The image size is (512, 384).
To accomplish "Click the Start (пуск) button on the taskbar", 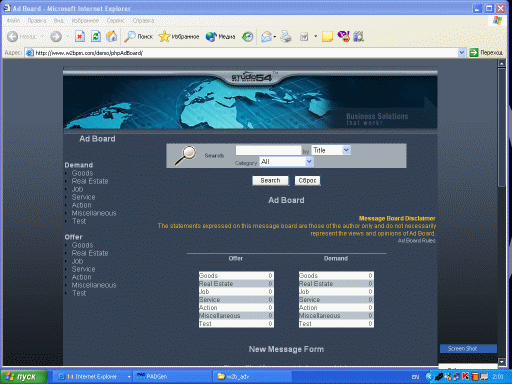I will point(23,377).
